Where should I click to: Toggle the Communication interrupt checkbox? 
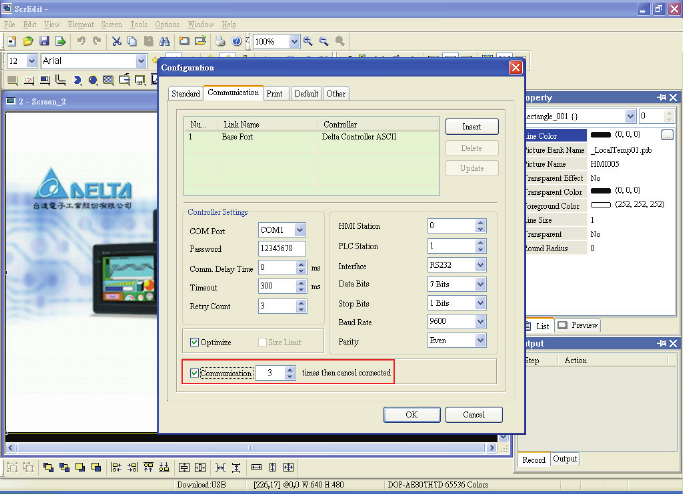(x=195, y=373)
